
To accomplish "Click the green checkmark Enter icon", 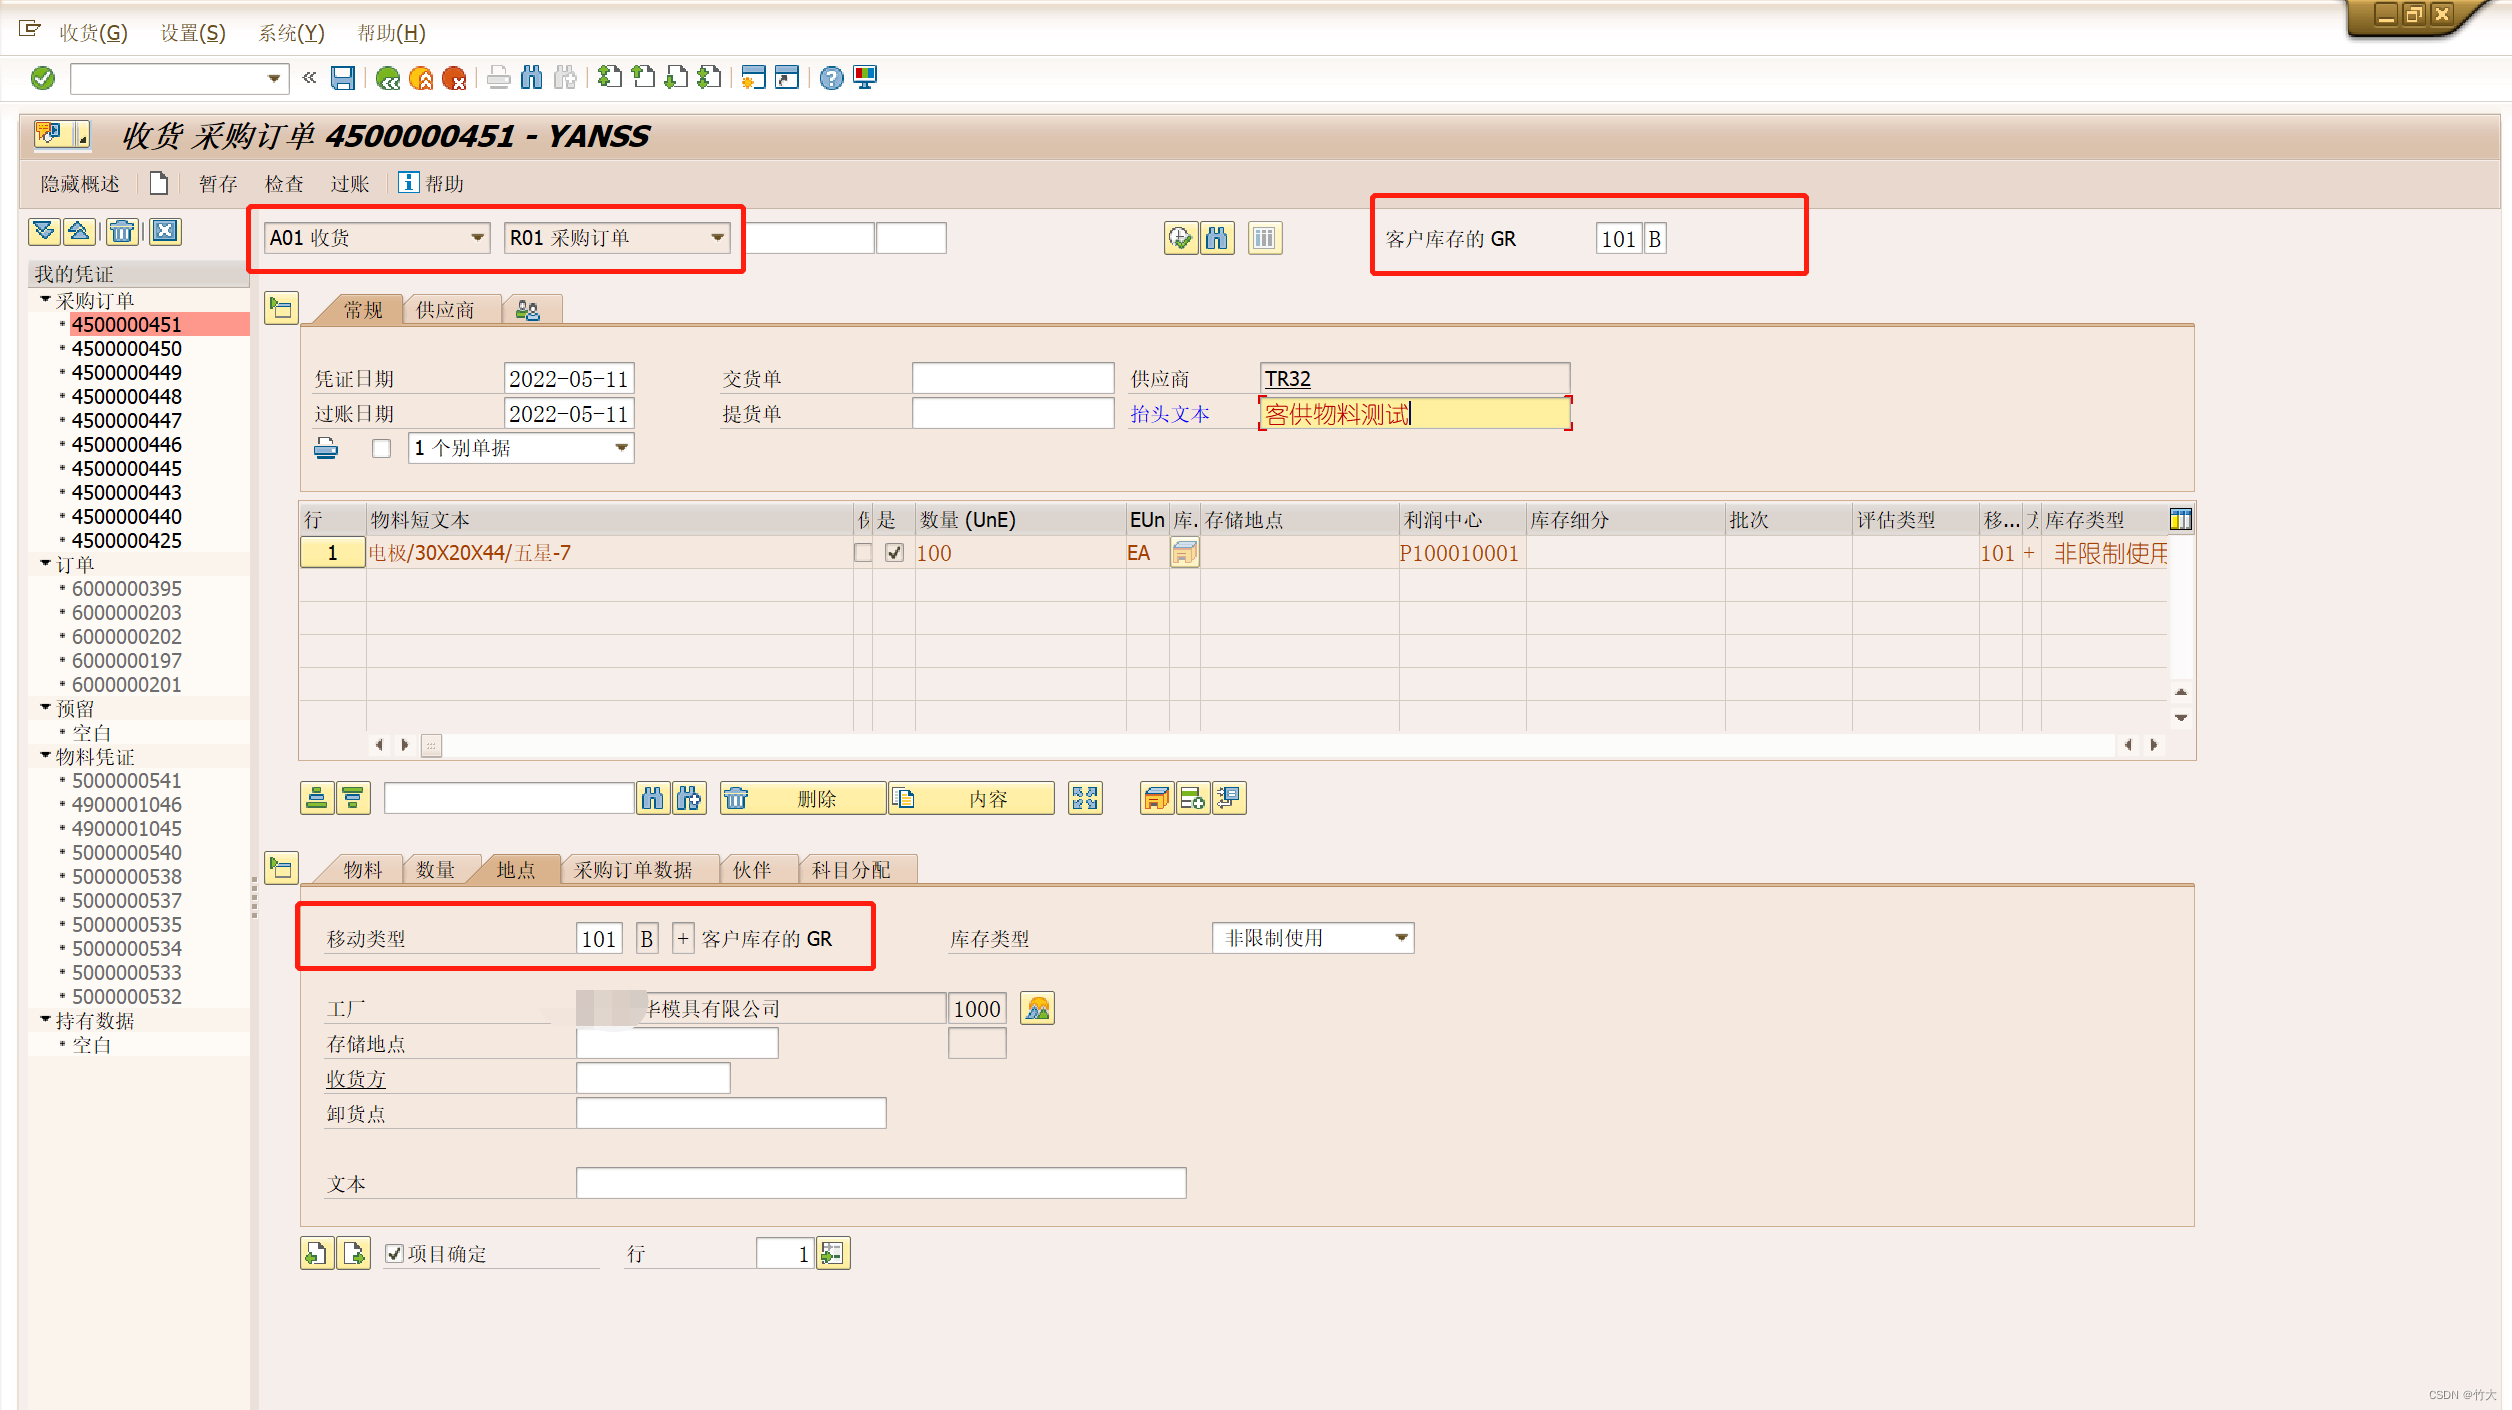I will (x=43, y=78).
